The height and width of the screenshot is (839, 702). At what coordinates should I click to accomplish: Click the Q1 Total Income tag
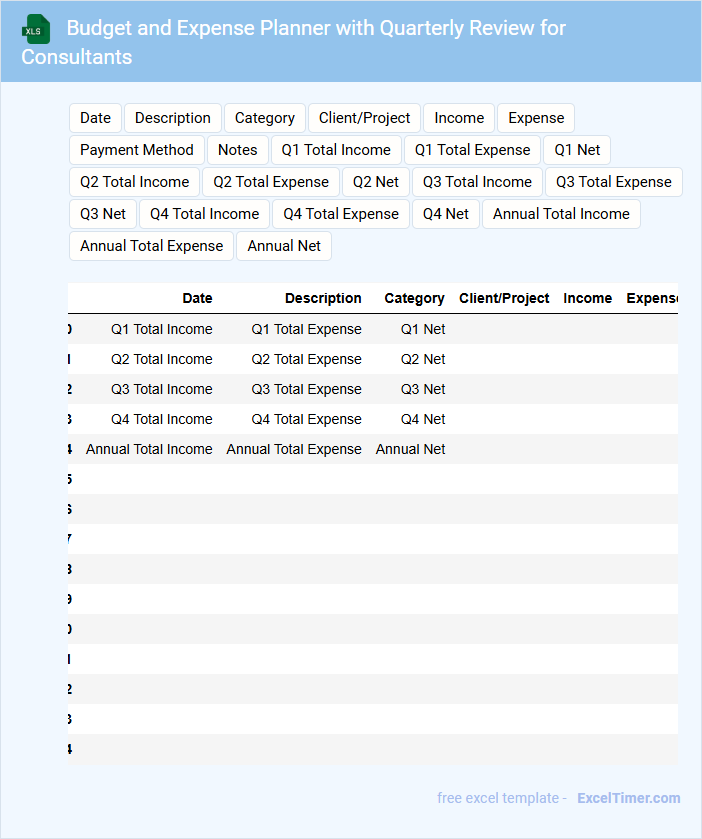tap(336, 150)
